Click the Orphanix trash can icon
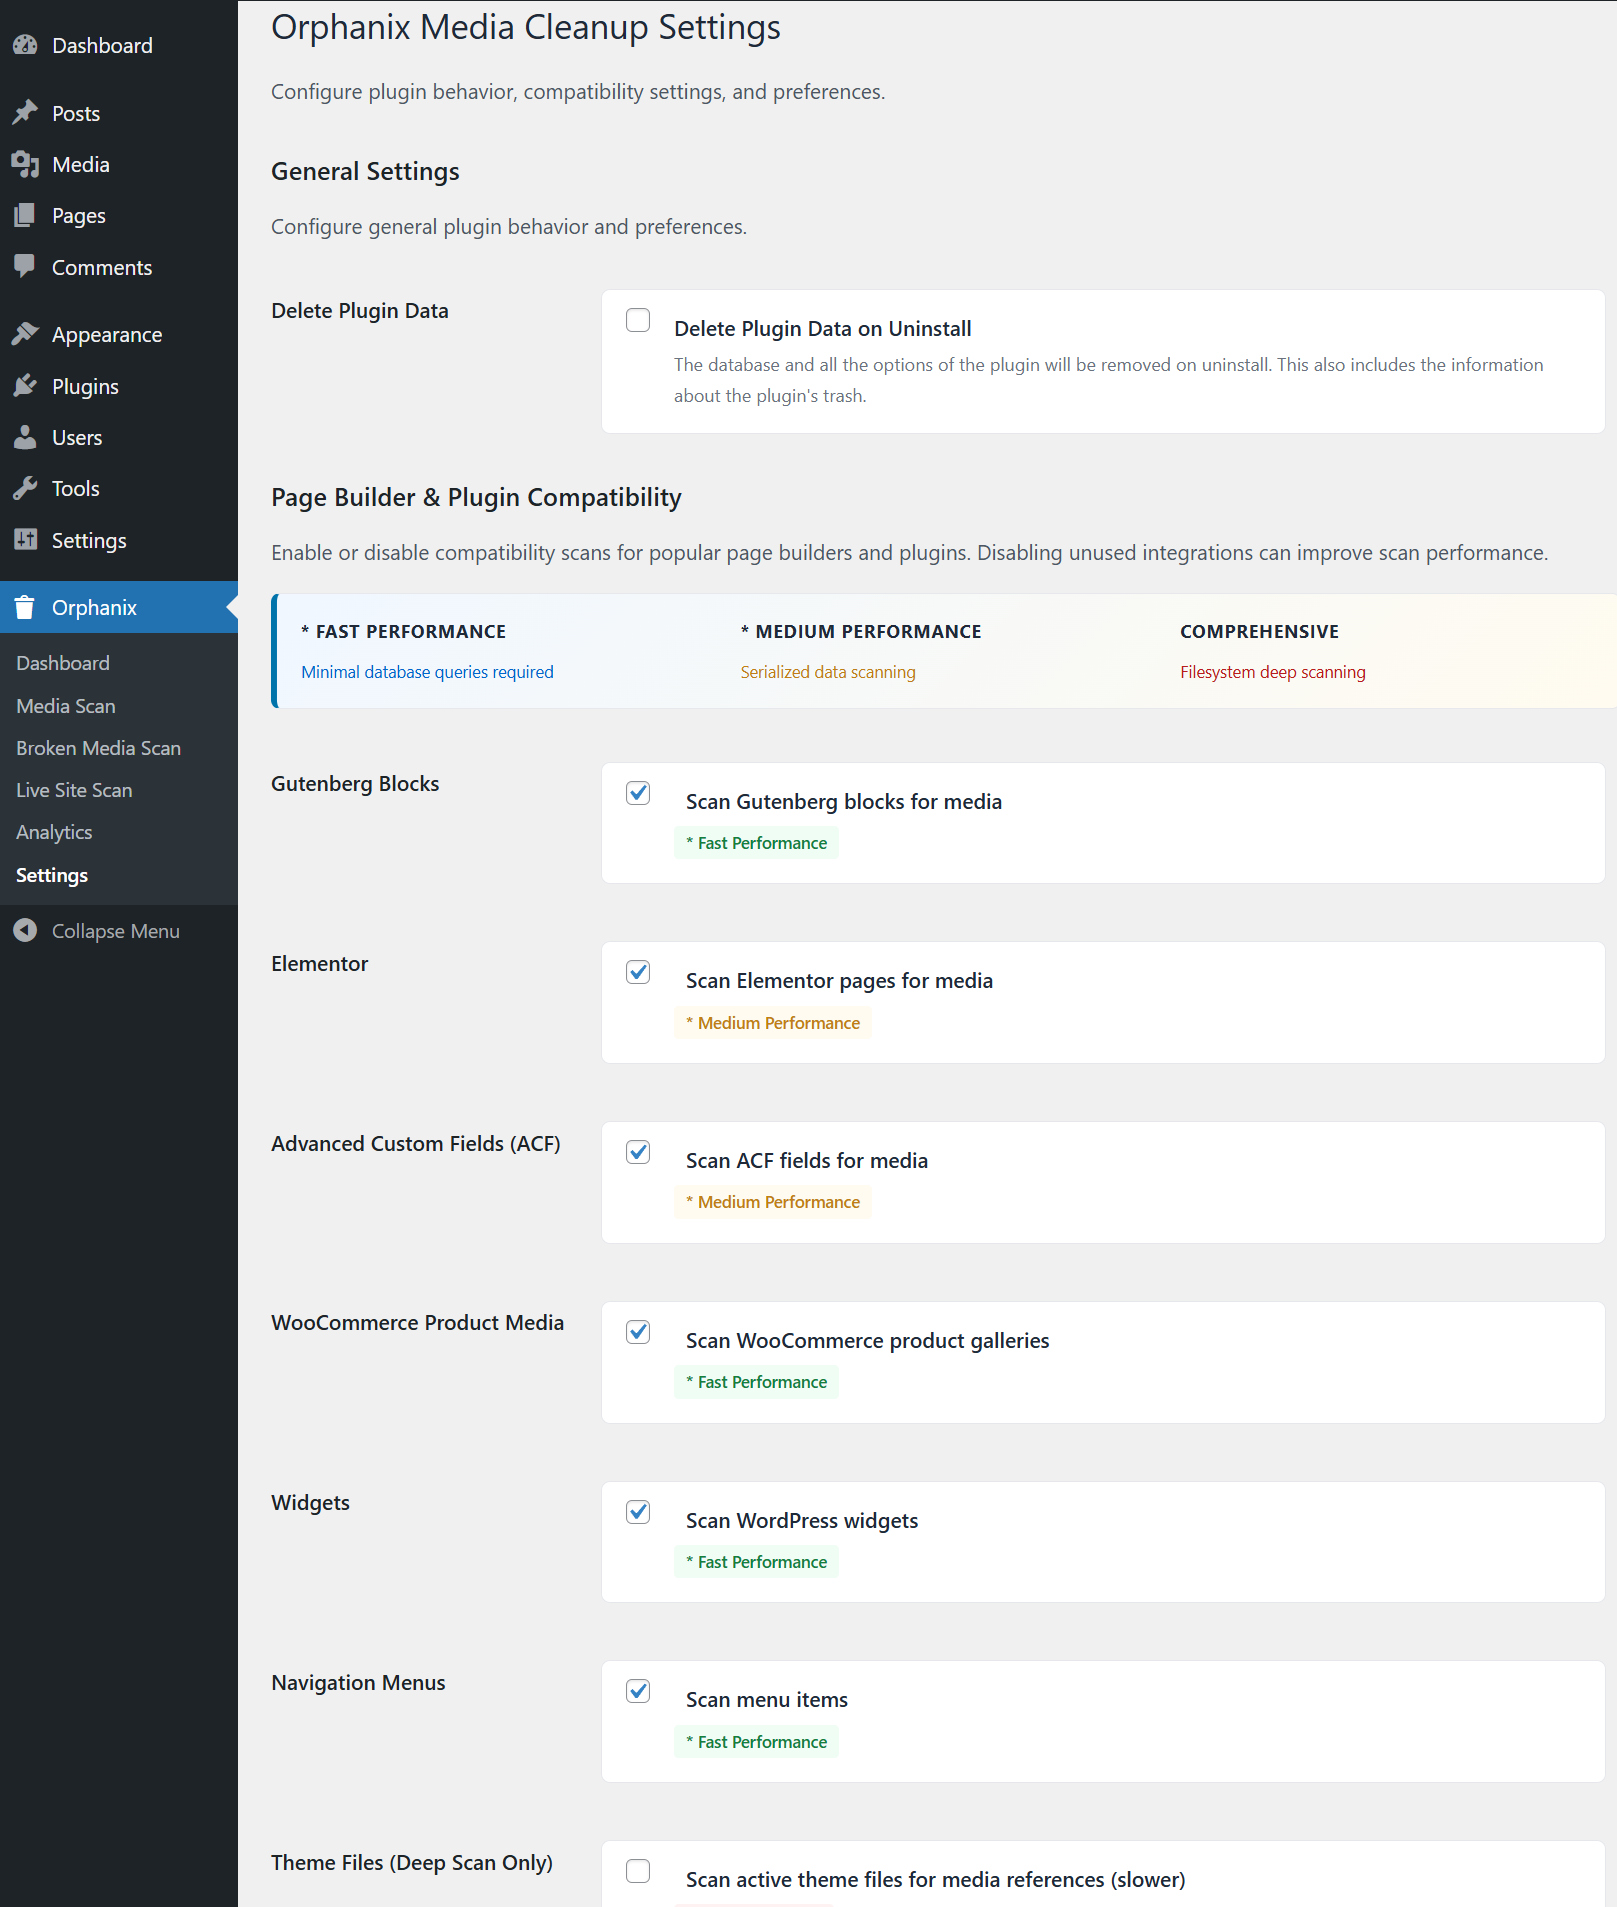1617x1907 pixels. point(25,607)
